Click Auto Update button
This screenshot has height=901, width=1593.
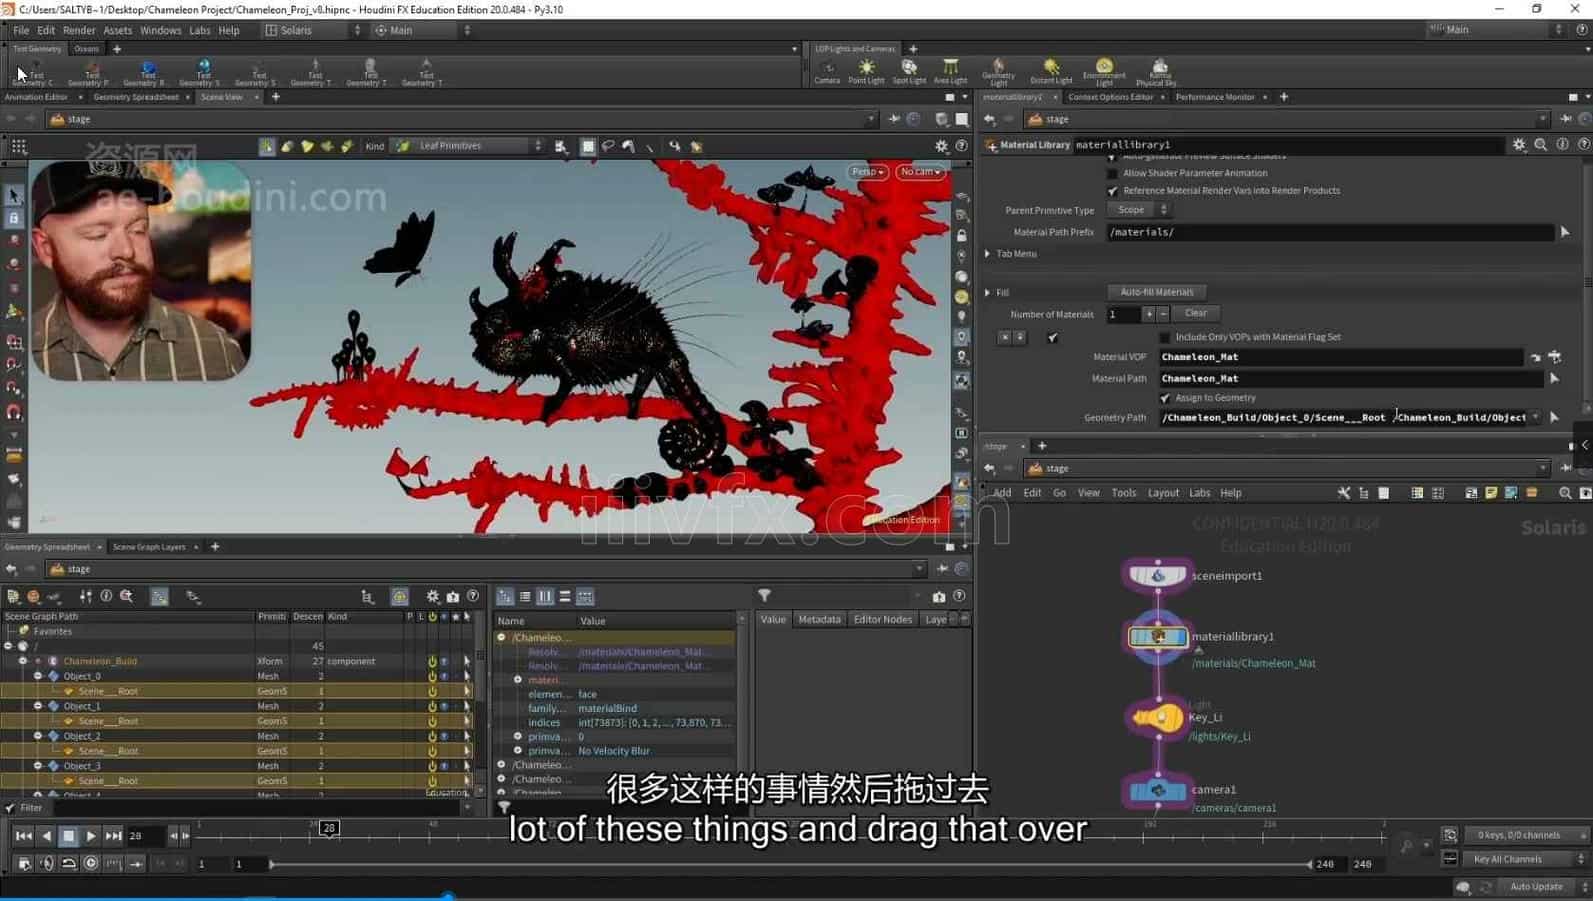[x=1536, y=887]
